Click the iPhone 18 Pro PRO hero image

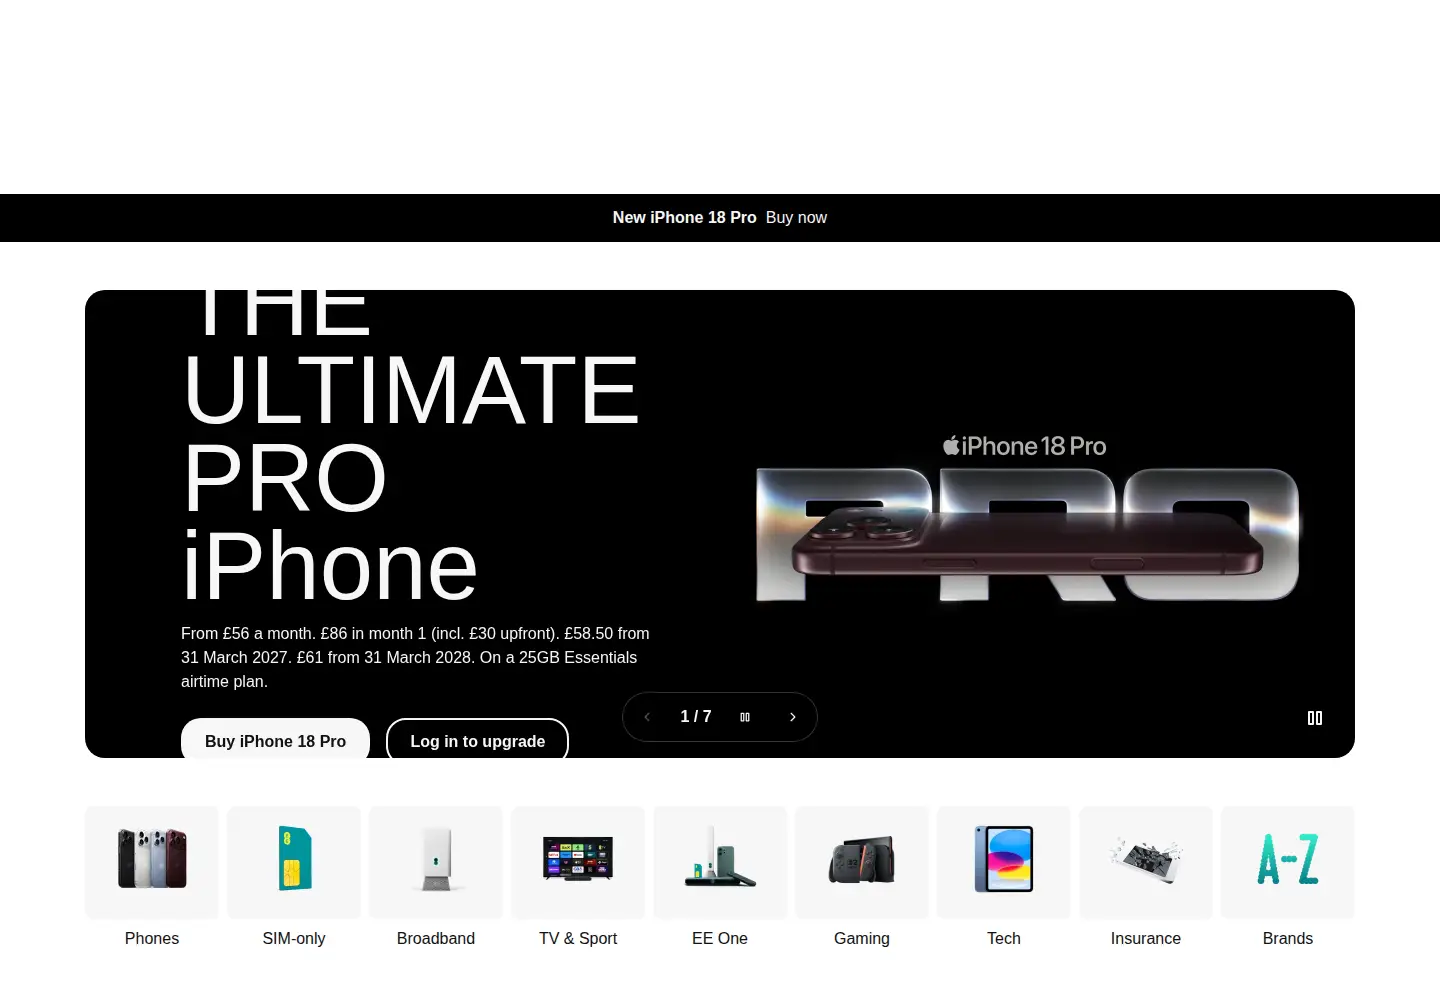(x=1028, y=535)
